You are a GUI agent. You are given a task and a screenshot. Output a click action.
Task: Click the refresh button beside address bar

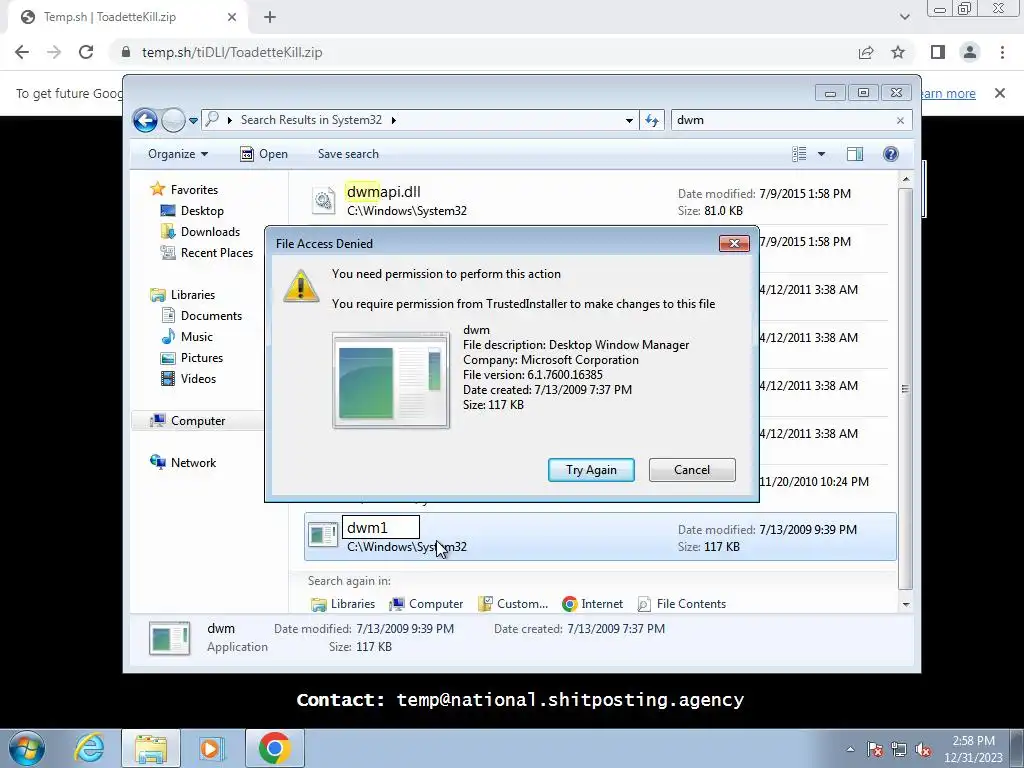[x=652, y=120]
